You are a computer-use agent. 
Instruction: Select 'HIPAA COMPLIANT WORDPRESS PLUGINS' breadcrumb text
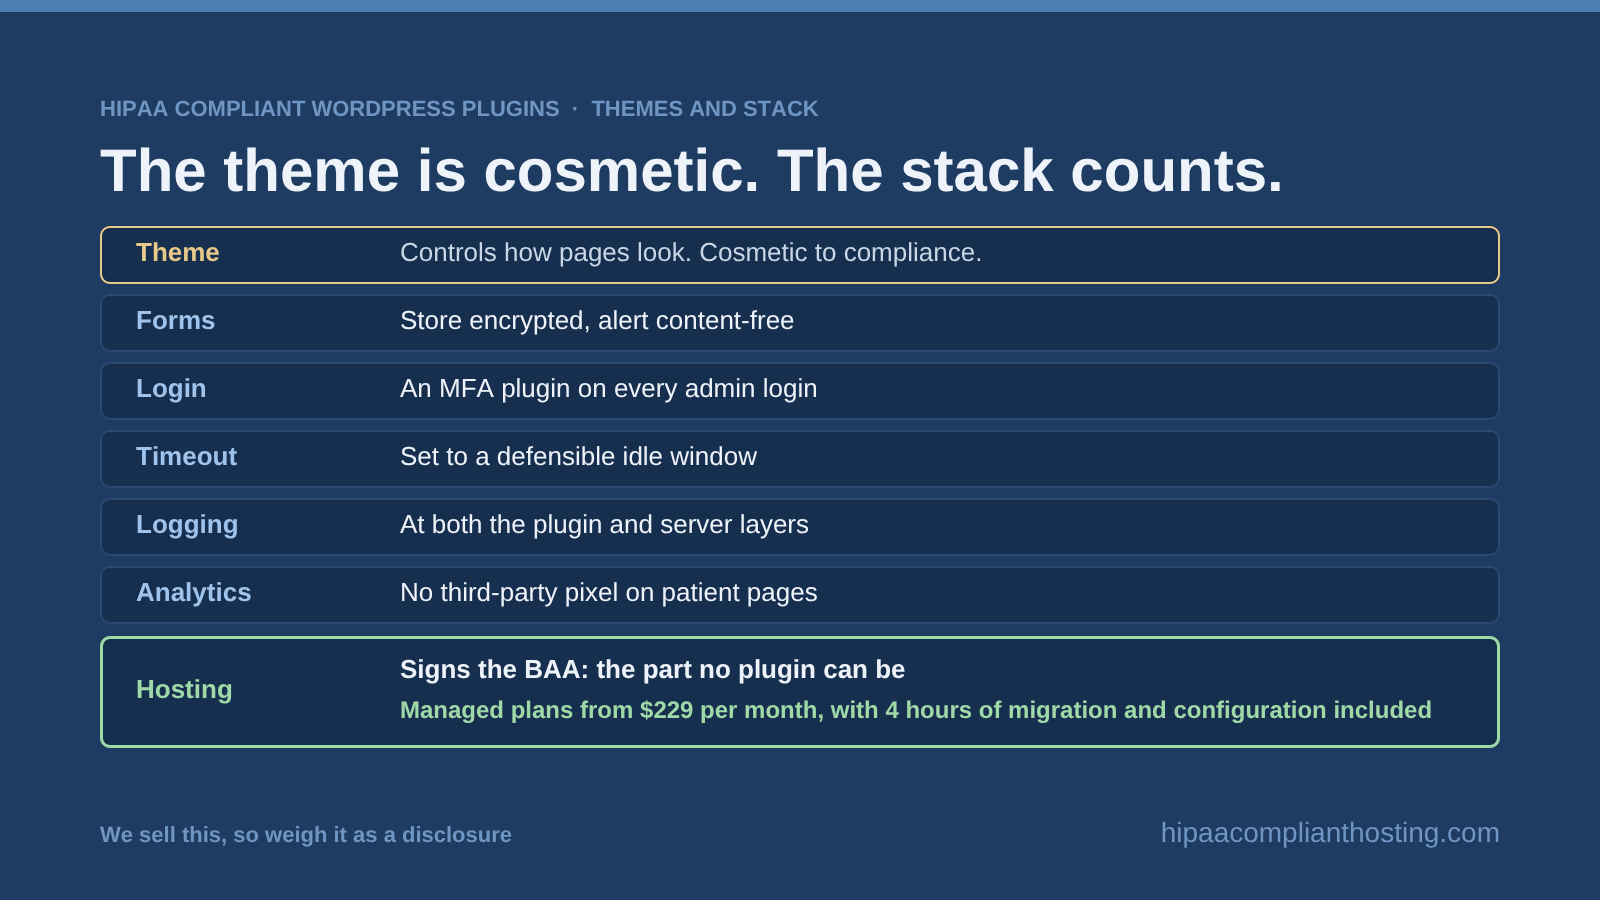pos(330,109)
